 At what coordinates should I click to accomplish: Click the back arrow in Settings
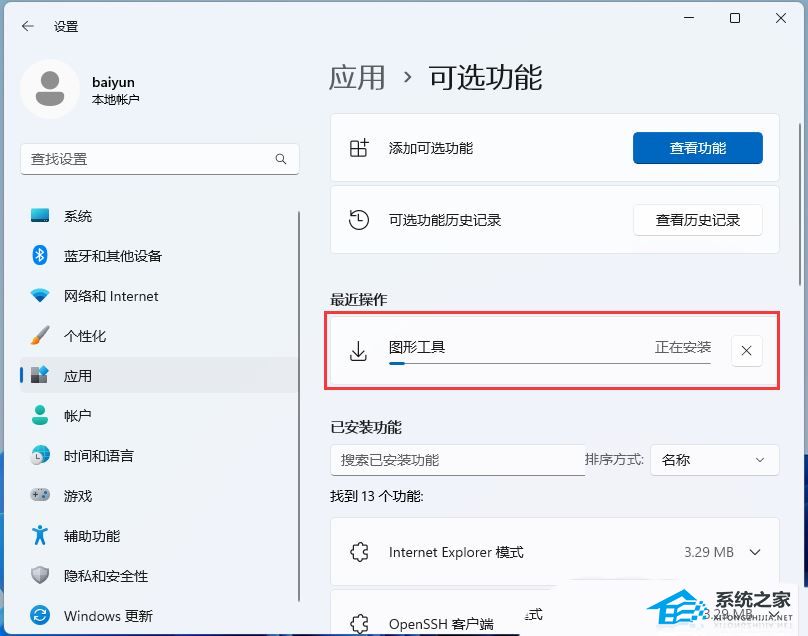(27, 26)
